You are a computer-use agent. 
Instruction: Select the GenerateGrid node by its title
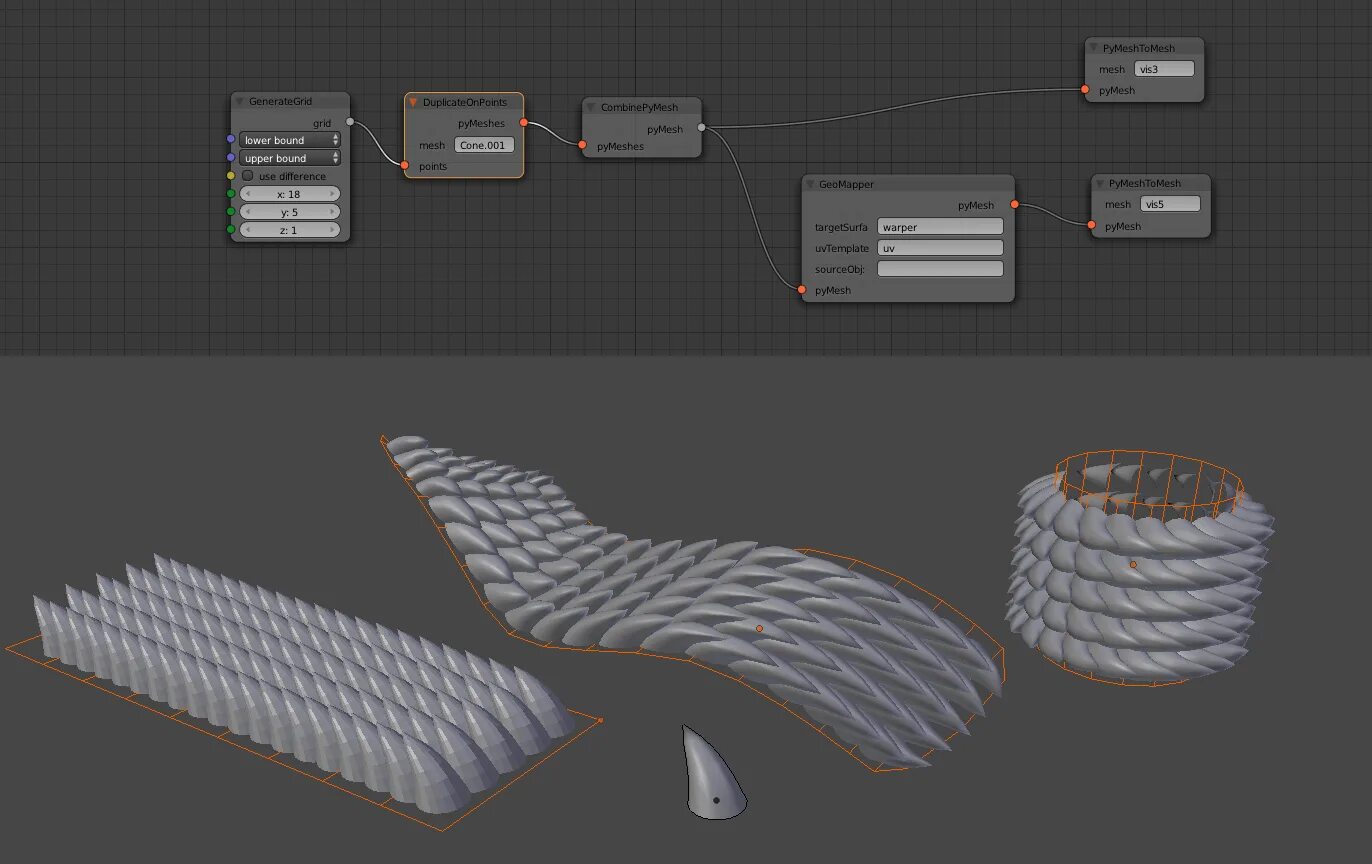pos(281,101)
